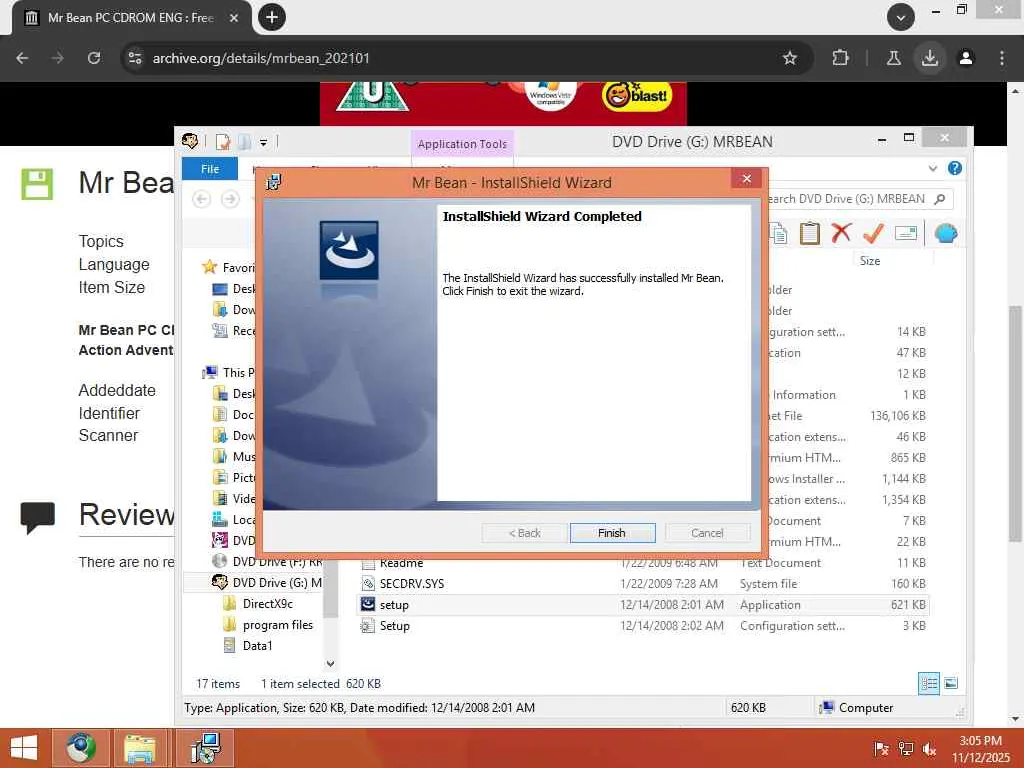Click the Paste clipboard icon in Explorer
The width and height of the screenshot is (1024, 768).
809,232
